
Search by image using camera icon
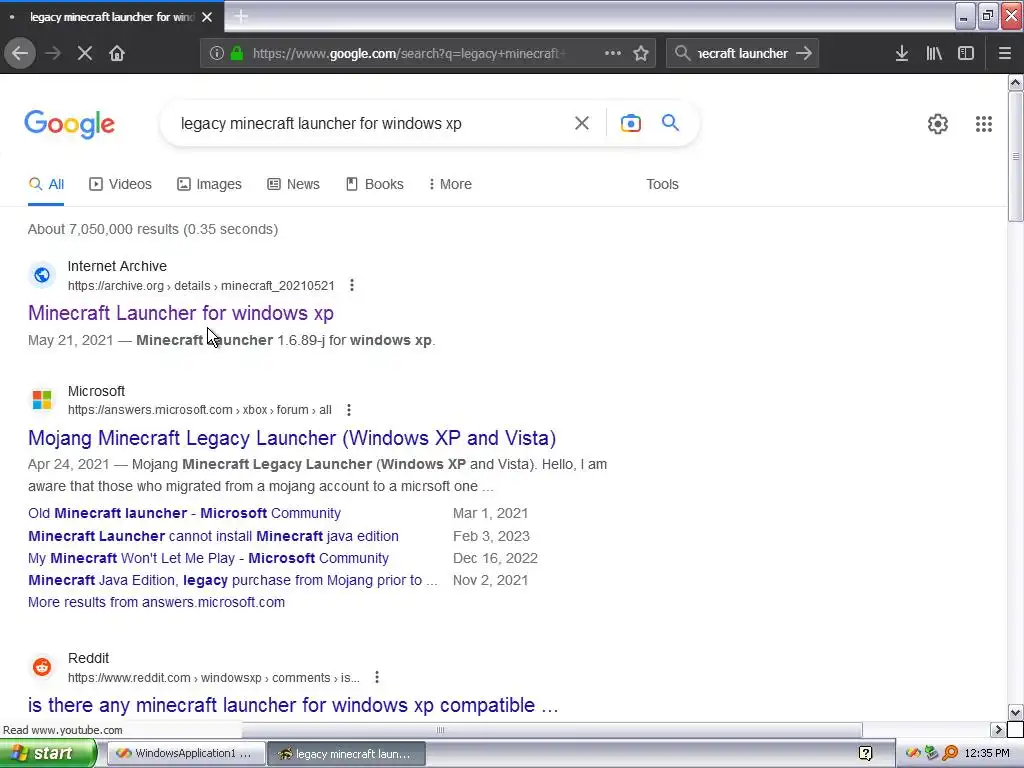click(630, 123)
